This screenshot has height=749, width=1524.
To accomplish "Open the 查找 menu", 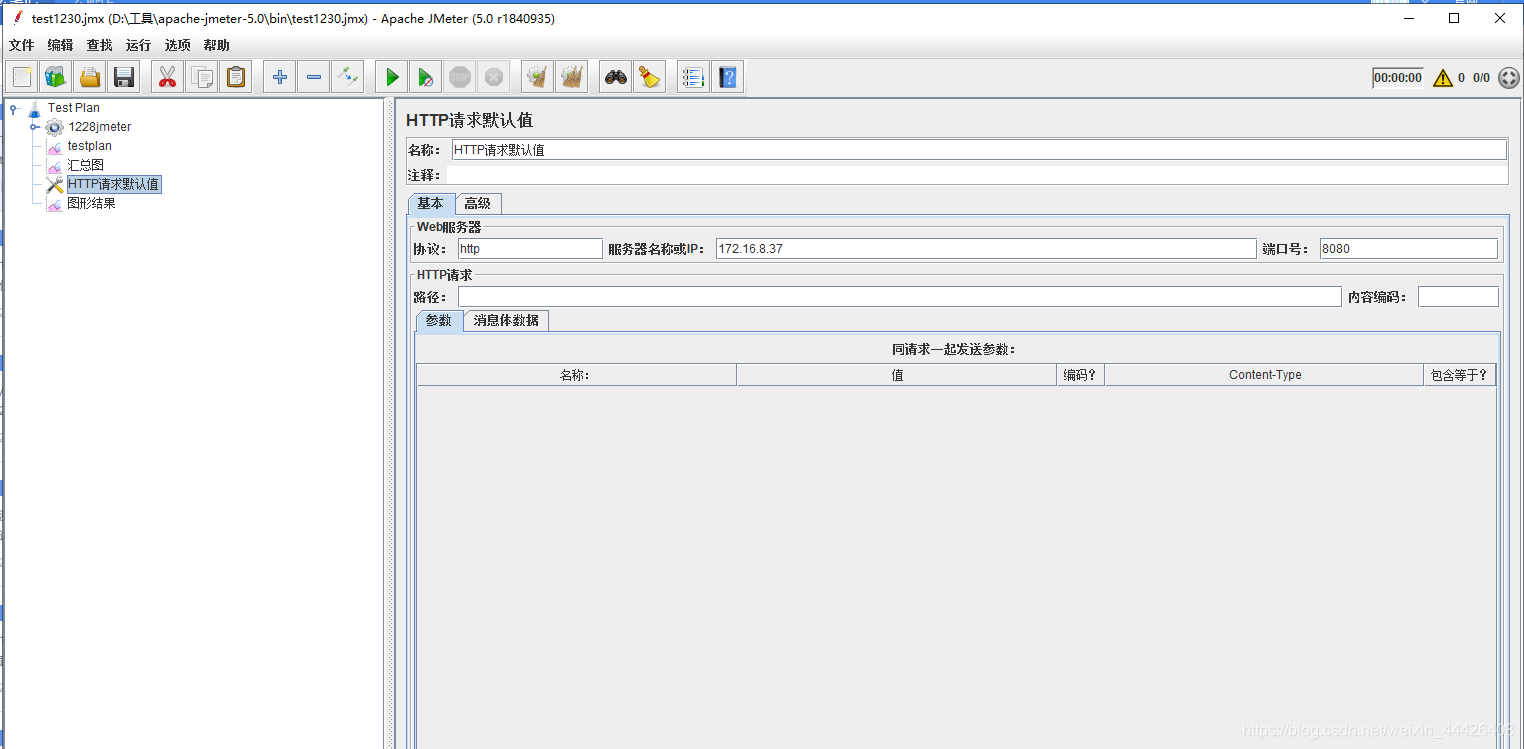I will pos(99,45).
